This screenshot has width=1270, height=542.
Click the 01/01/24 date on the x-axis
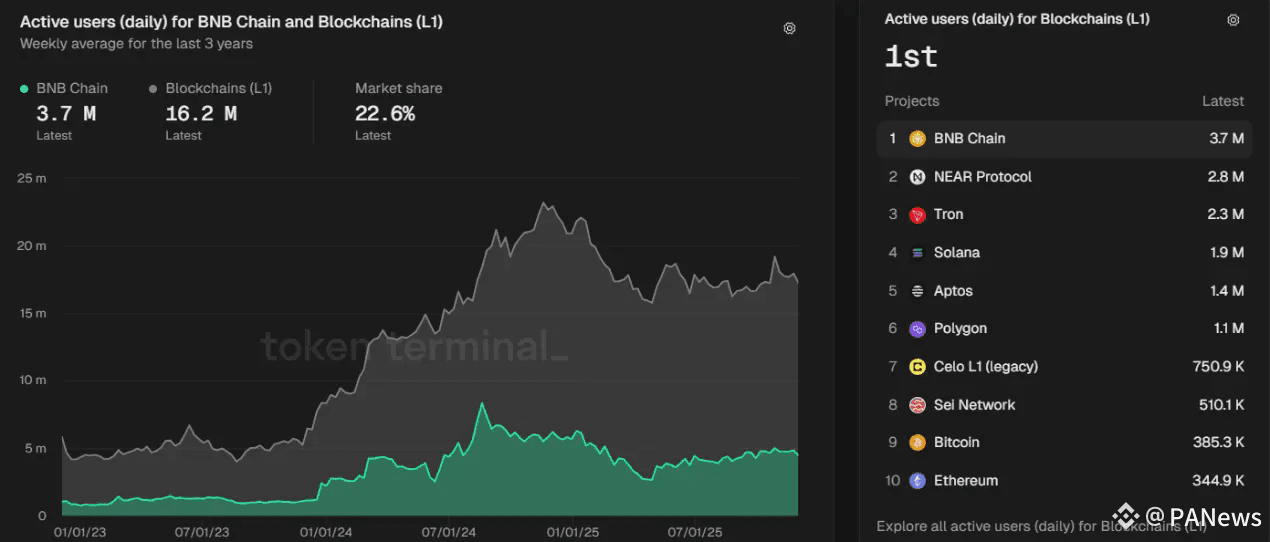(x=326, y=532)
